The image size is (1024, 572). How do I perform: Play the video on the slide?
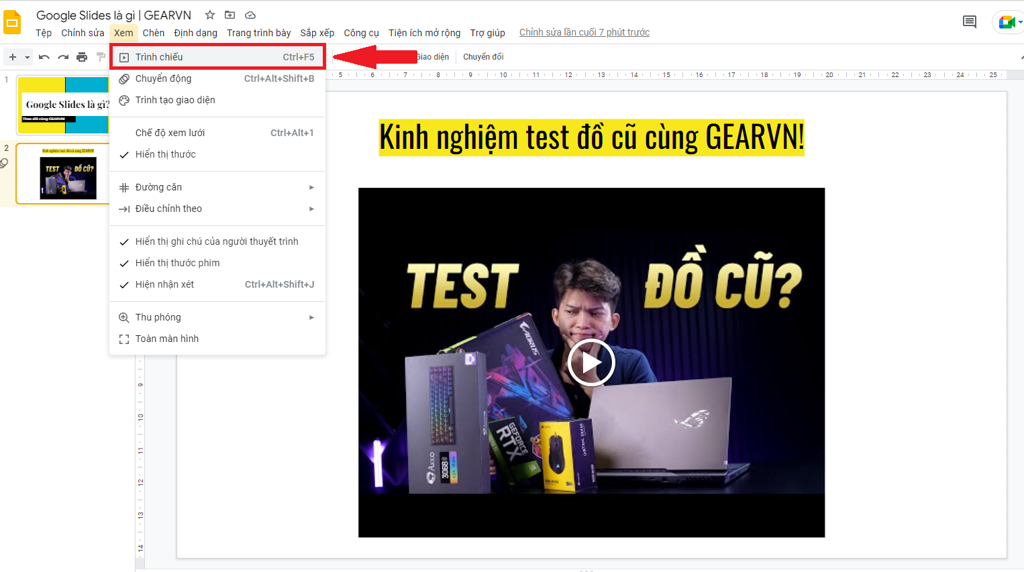point(591,362)
